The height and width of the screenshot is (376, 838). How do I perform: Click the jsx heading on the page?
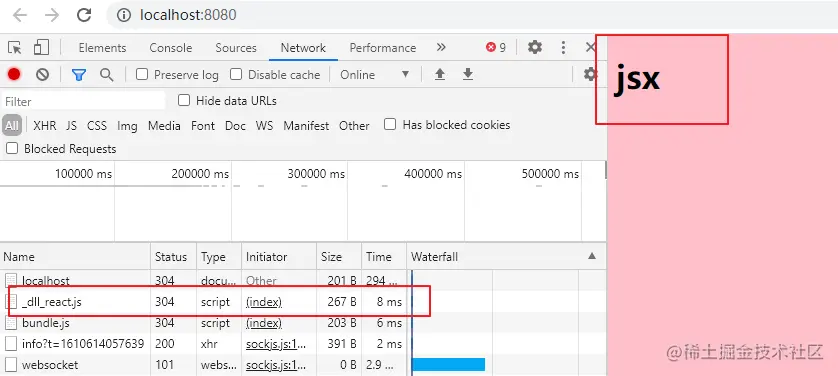point(637,79)
